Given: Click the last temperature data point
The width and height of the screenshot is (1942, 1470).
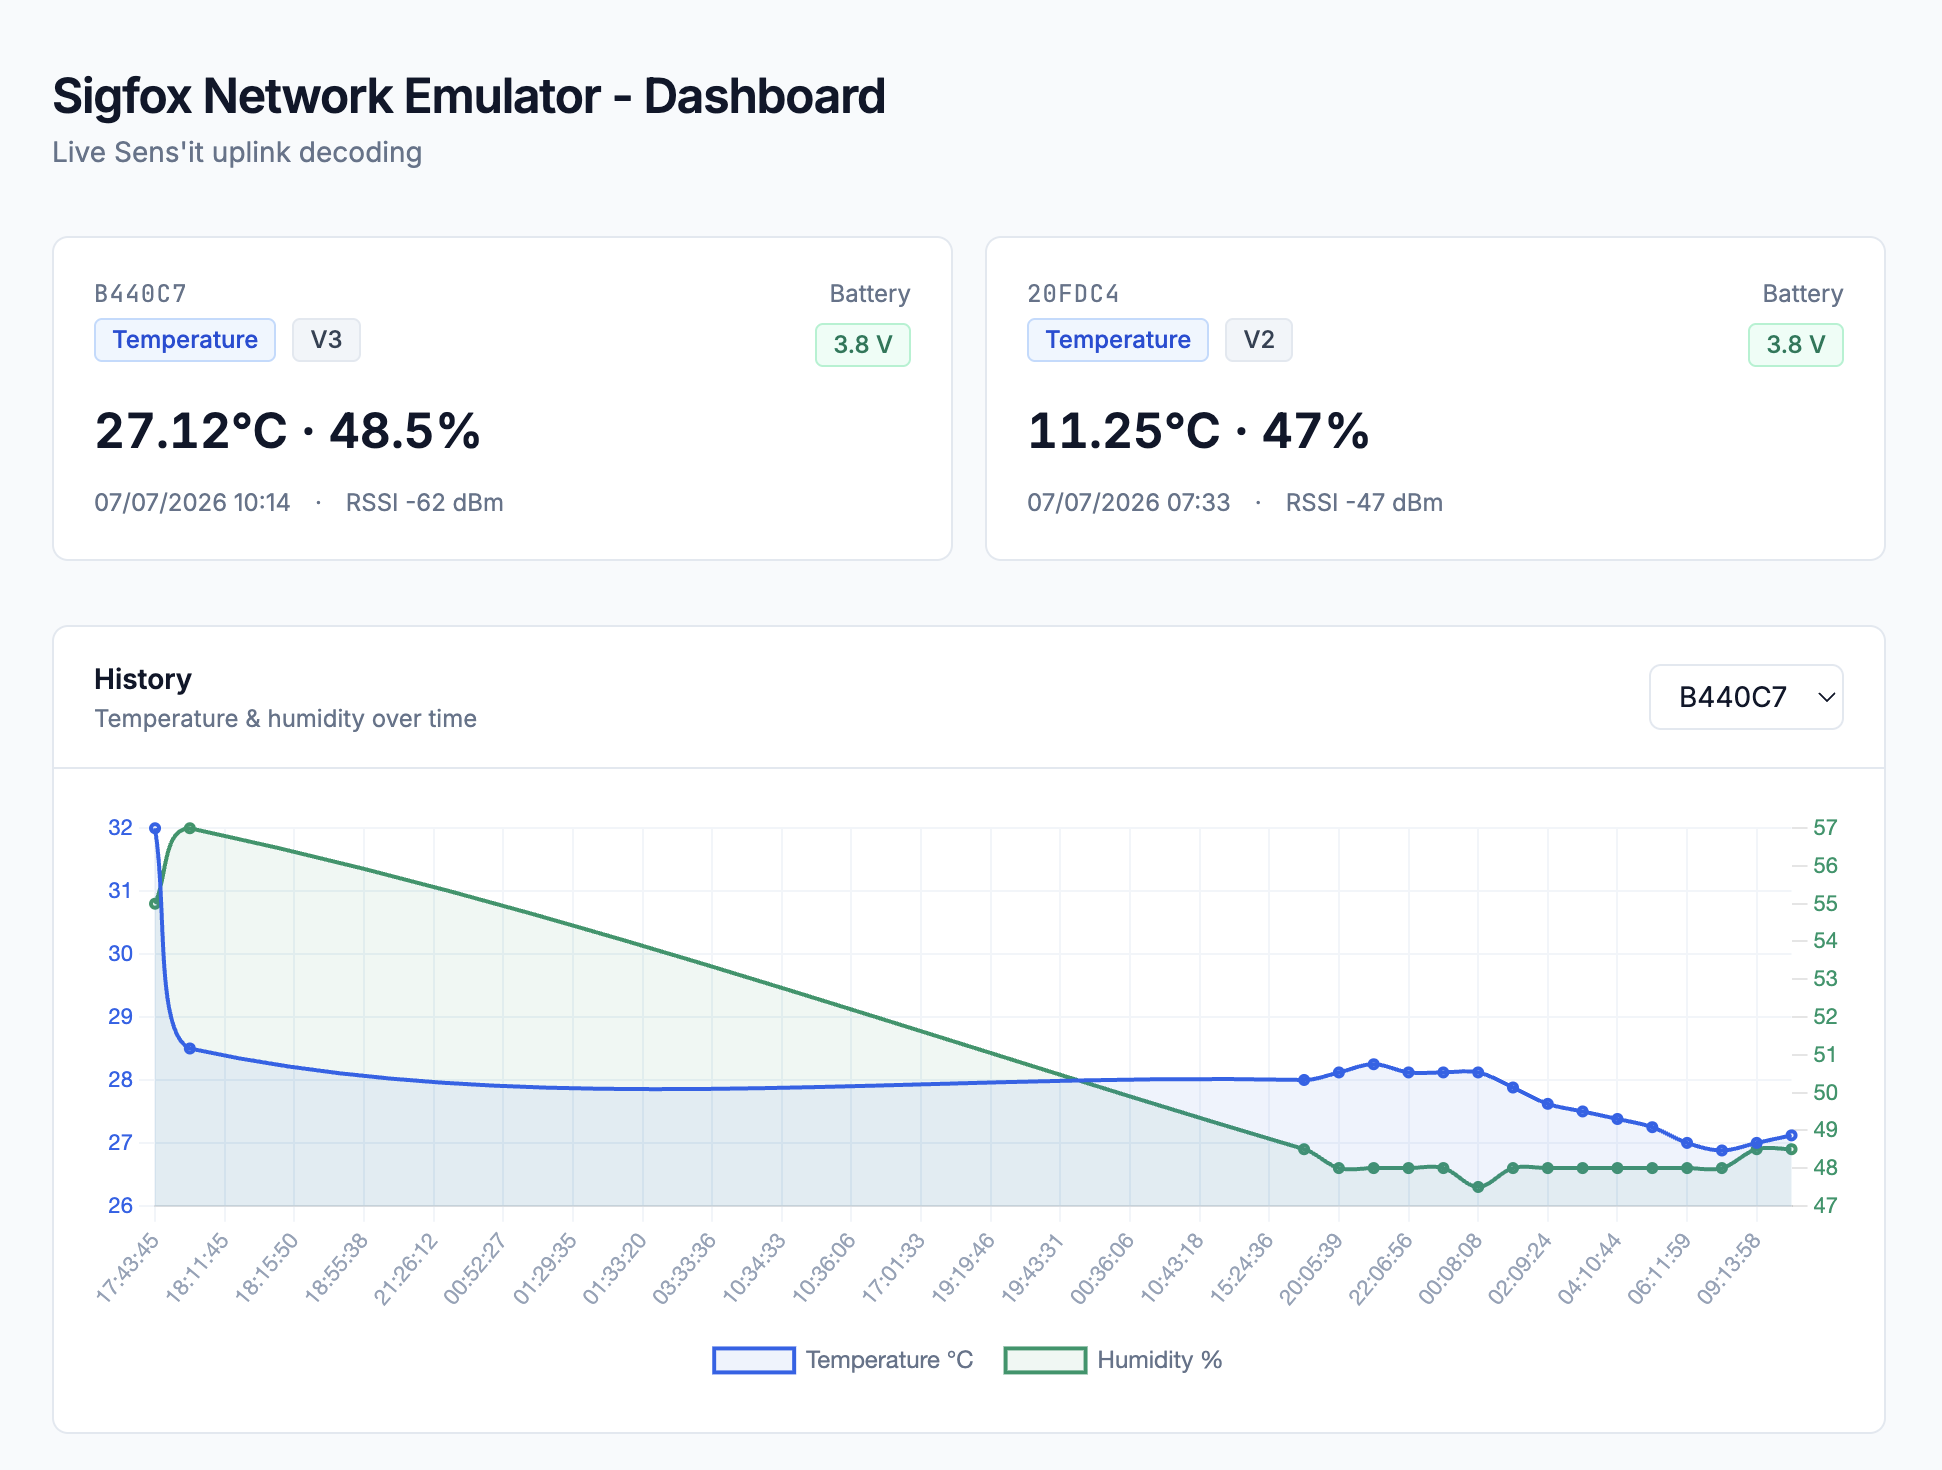Looking at the screenshot, I should (x=1792, y=1135).
